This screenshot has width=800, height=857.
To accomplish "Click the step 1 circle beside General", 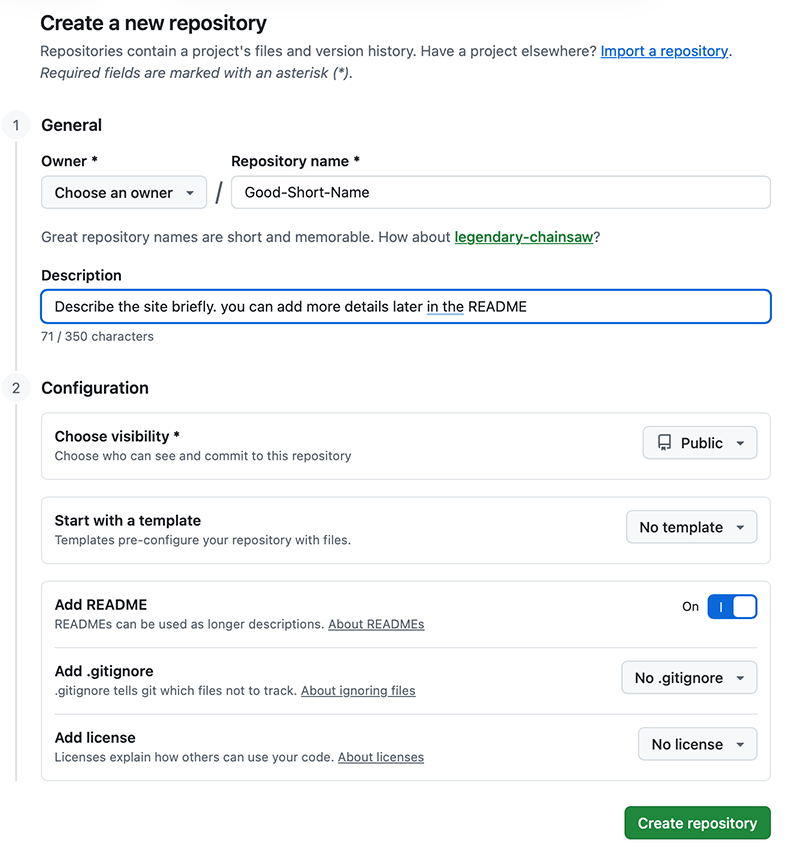I will [x=15, y=125].
